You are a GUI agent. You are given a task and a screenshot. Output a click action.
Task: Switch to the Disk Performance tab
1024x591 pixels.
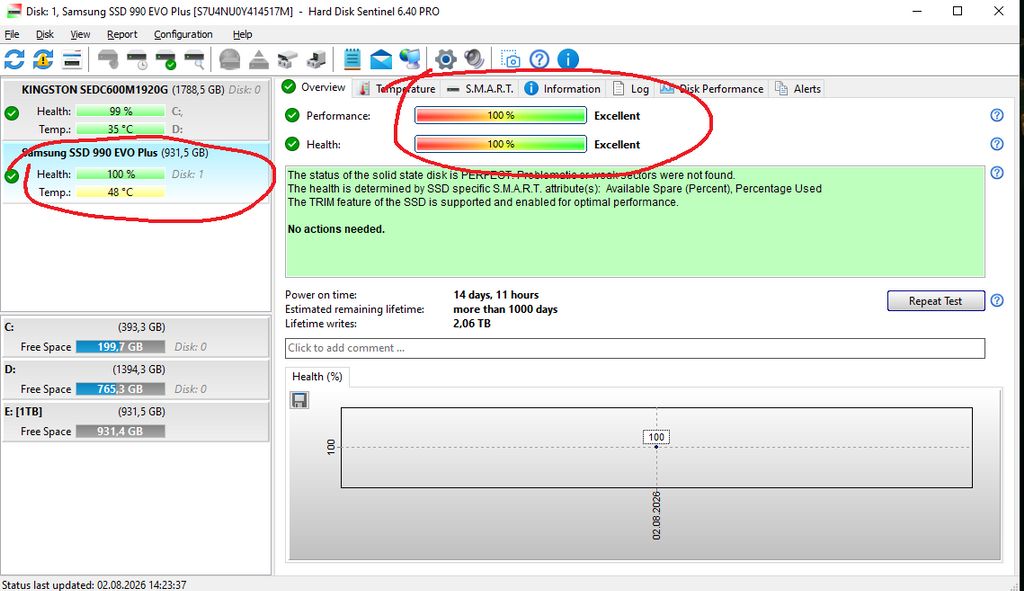(712, 89)
